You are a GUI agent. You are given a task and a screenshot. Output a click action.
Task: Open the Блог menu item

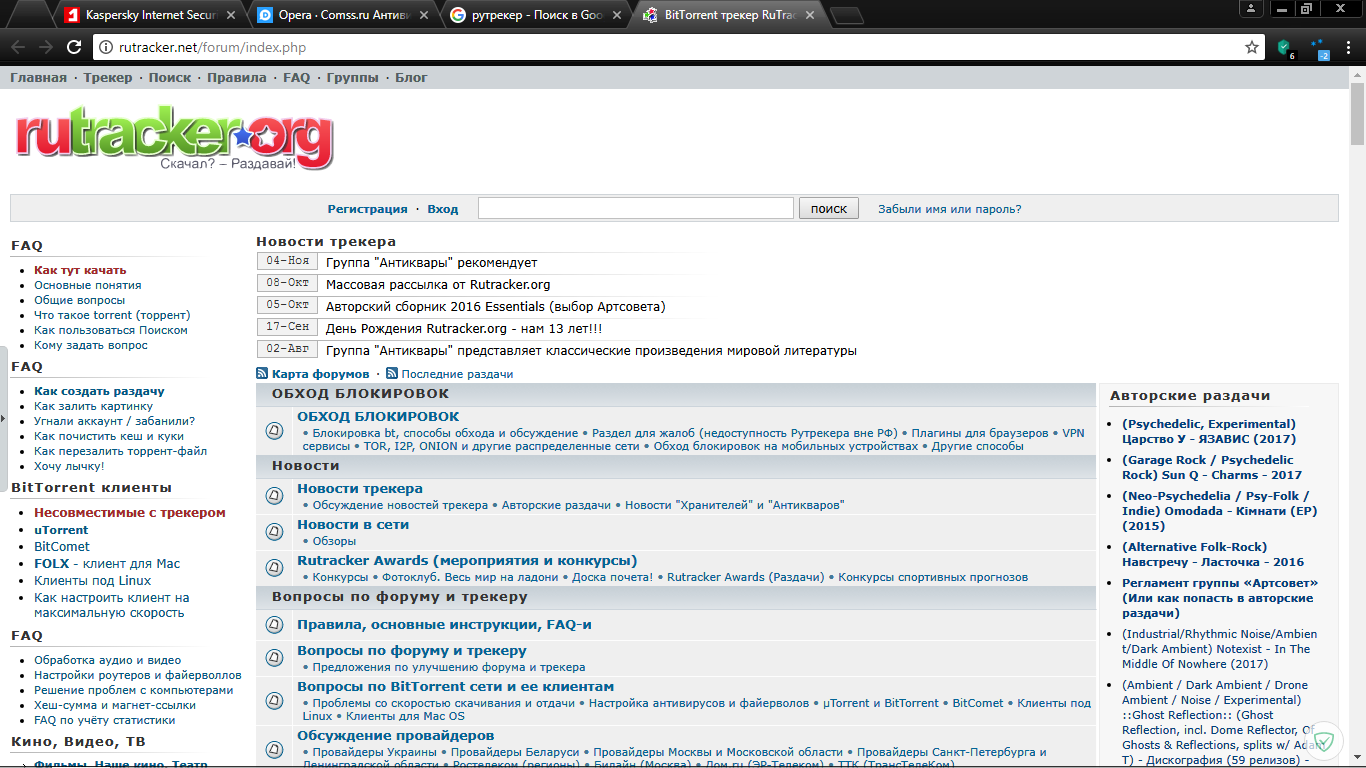click(411, 77)
